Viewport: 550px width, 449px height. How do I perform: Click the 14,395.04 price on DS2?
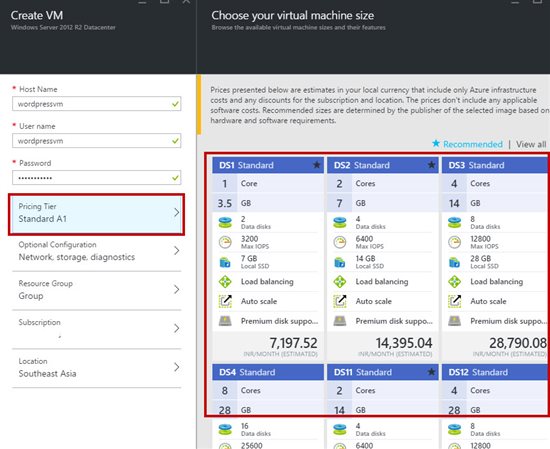[404, 343]
